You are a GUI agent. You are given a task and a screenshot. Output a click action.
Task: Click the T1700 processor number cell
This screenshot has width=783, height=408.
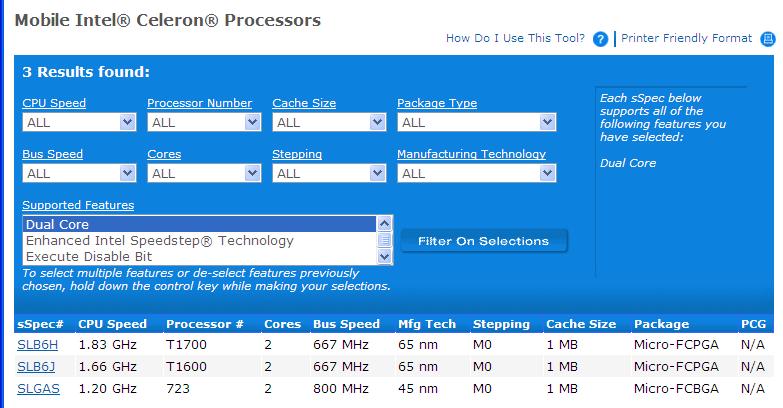pos(186,345)
